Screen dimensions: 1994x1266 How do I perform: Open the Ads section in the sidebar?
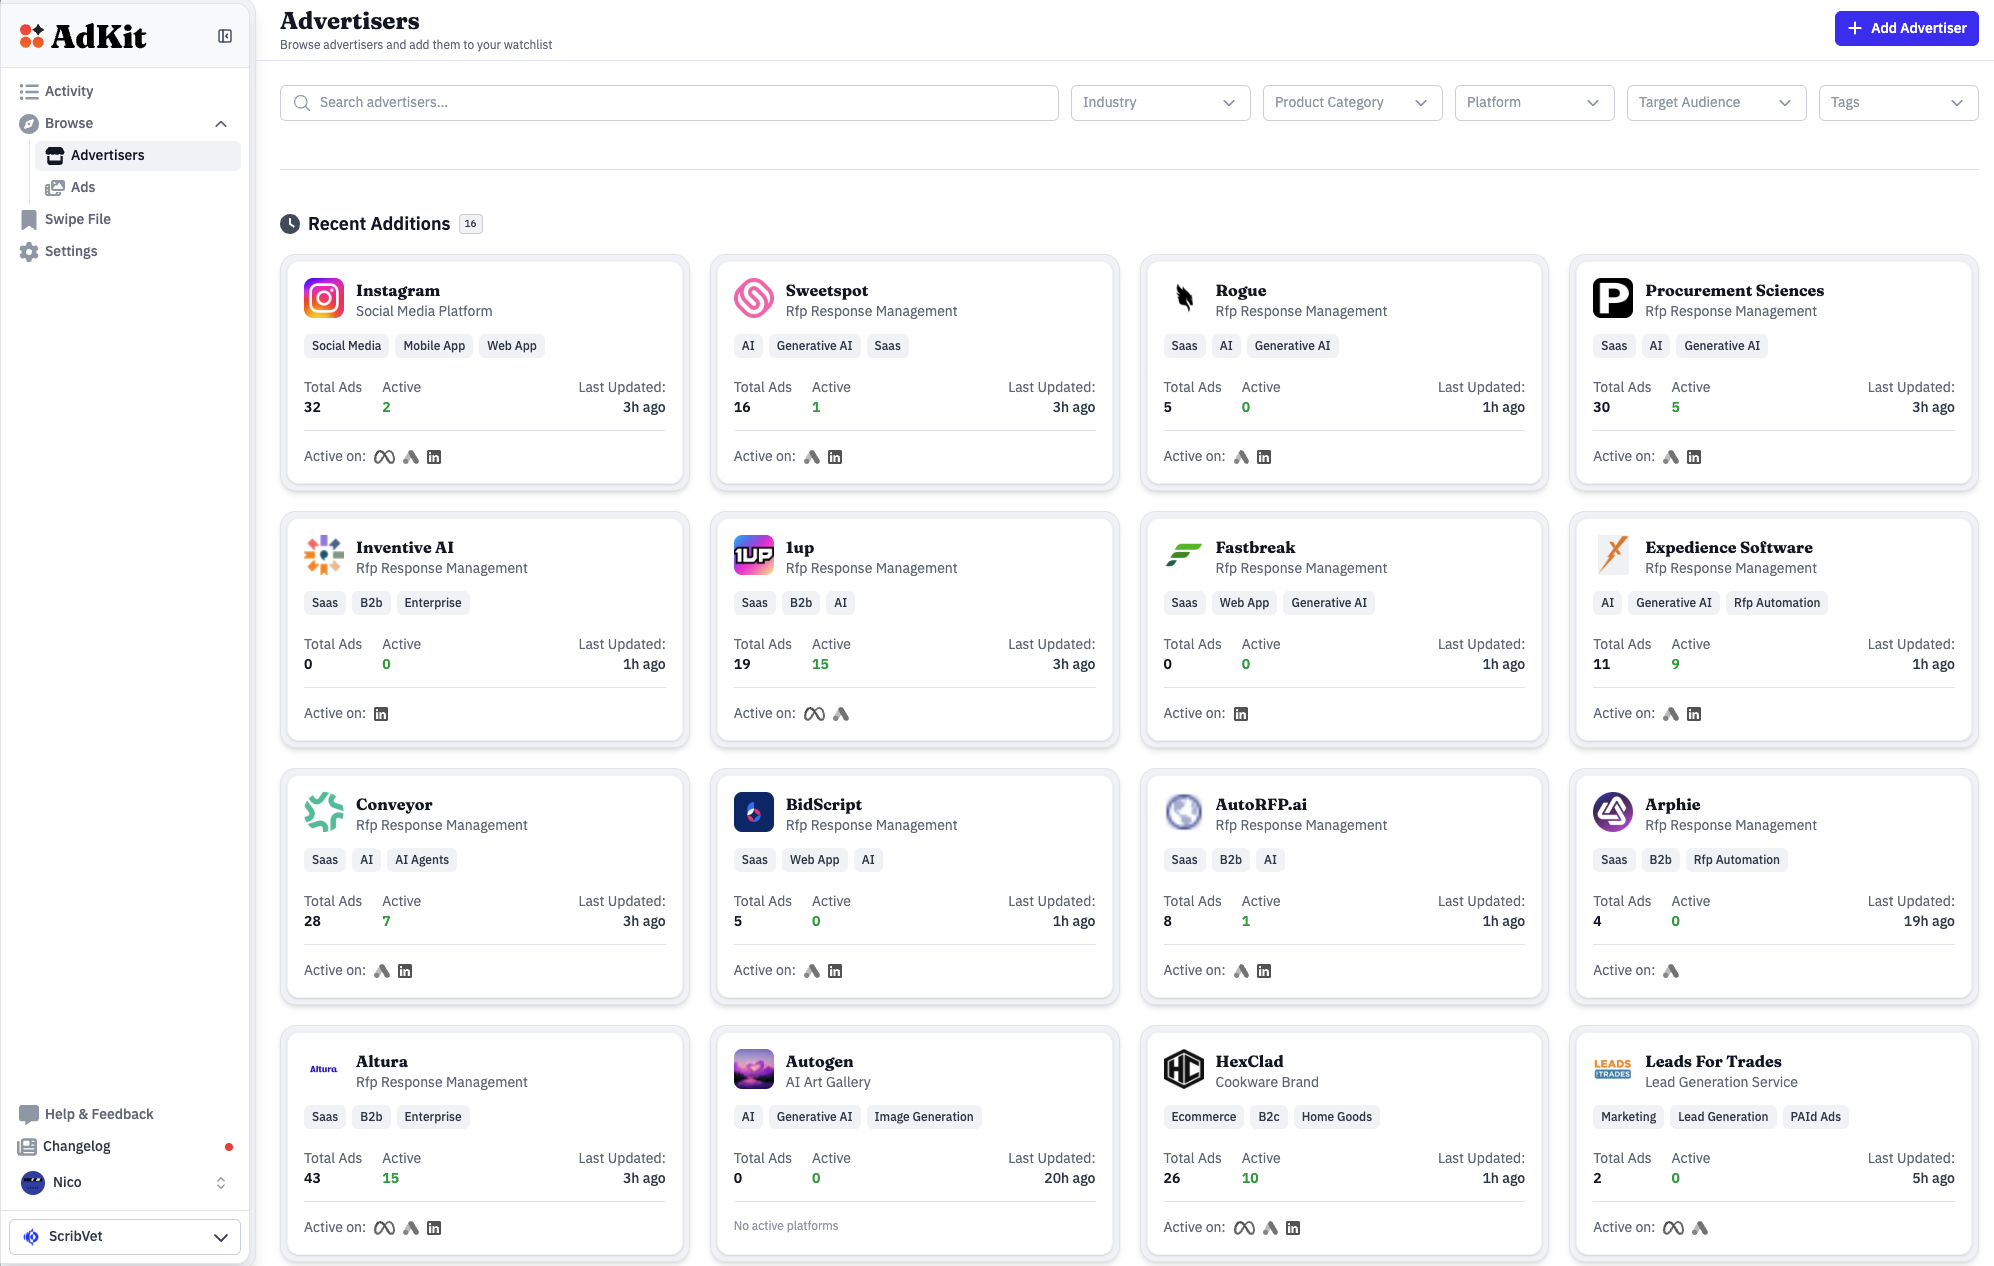[84, 187]
